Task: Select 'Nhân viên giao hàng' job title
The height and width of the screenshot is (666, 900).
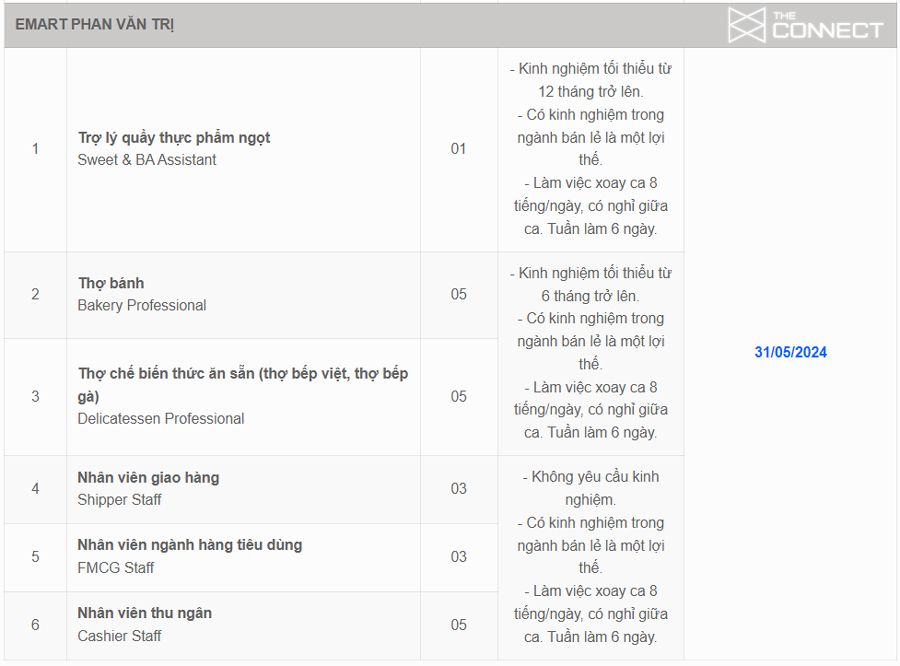Action: (x=148, y=478)
